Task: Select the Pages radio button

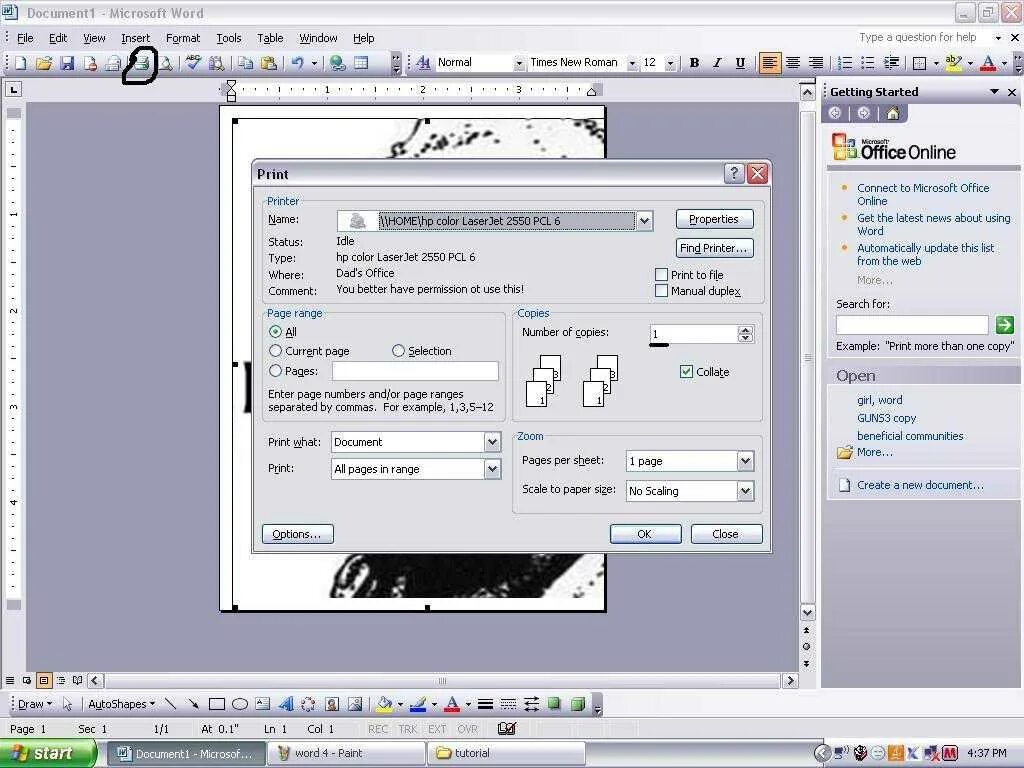Action: coord(276,371)
